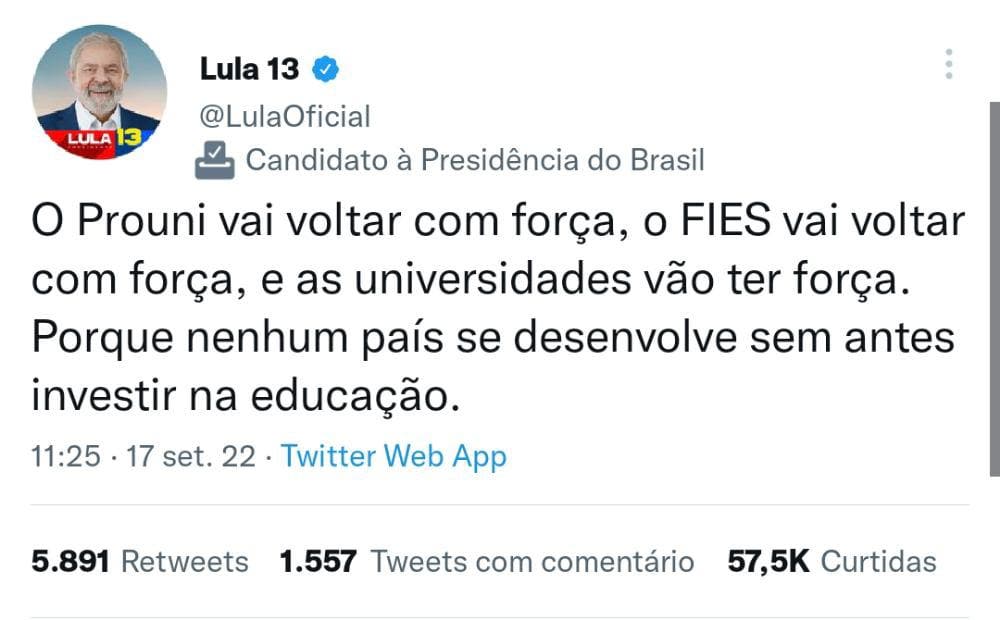Click the ballot box candidate icon
Image resolution: width=1000 pixels, height=620 pixels.
click(215, 160)
